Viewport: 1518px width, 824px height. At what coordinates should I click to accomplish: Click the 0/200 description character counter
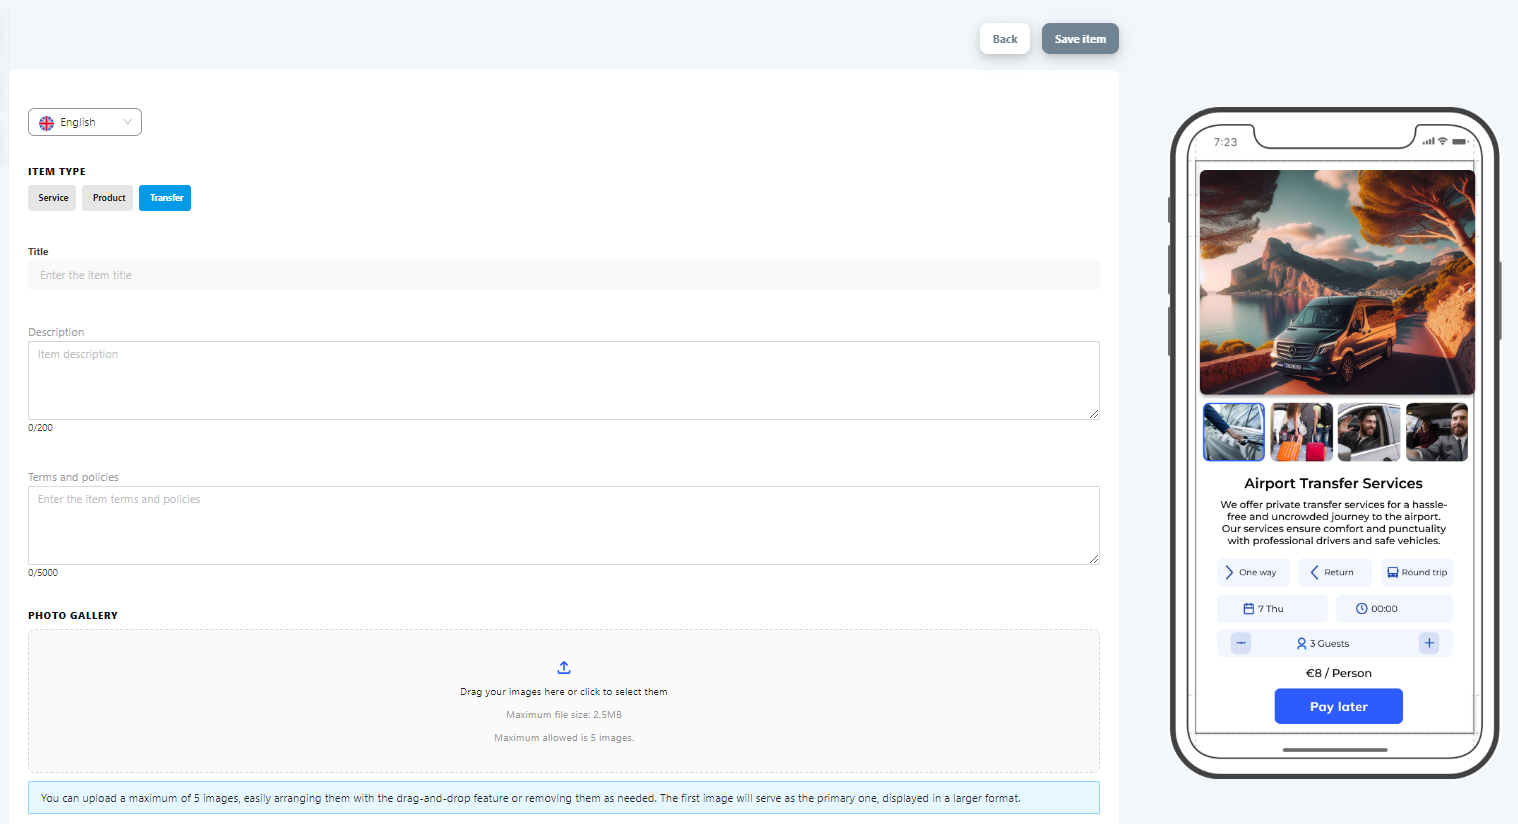[40, 428]
